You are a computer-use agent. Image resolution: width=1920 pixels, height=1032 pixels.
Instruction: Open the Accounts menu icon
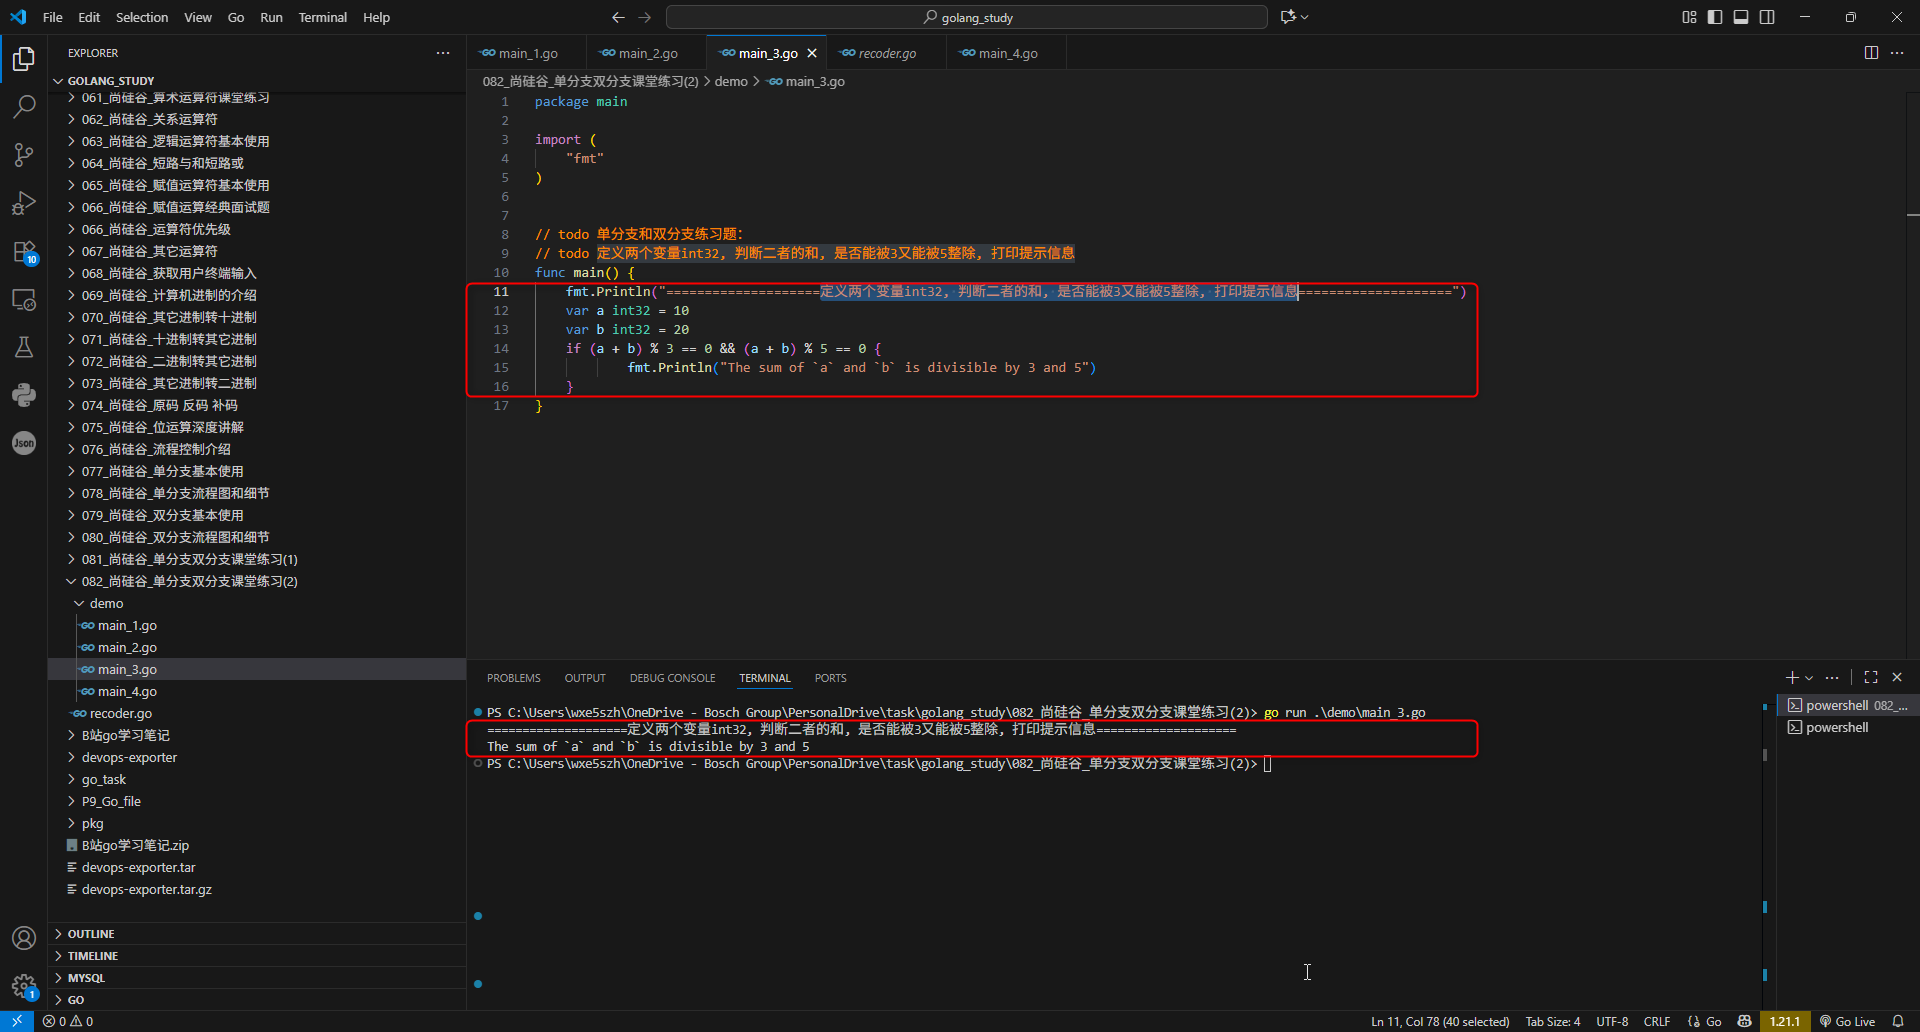click(x=24, y=938)
